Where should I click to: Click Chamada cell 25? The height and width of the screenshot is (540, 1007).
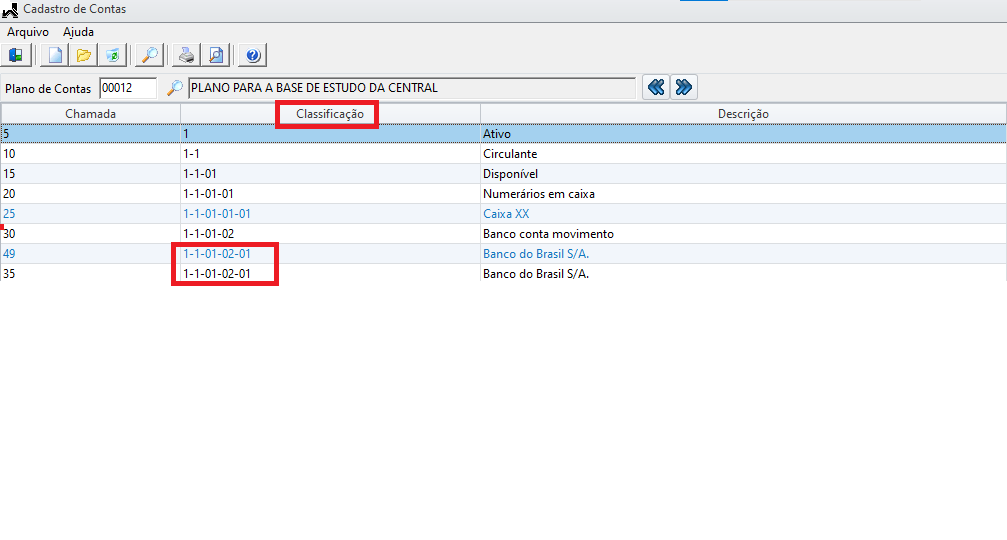point(91,213)
